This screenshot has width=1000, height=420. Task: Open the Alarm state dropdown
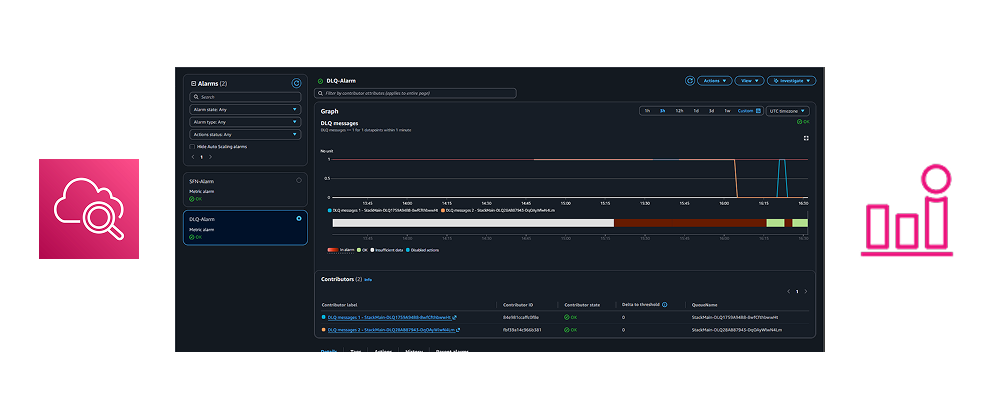click(x=245, y=109)
